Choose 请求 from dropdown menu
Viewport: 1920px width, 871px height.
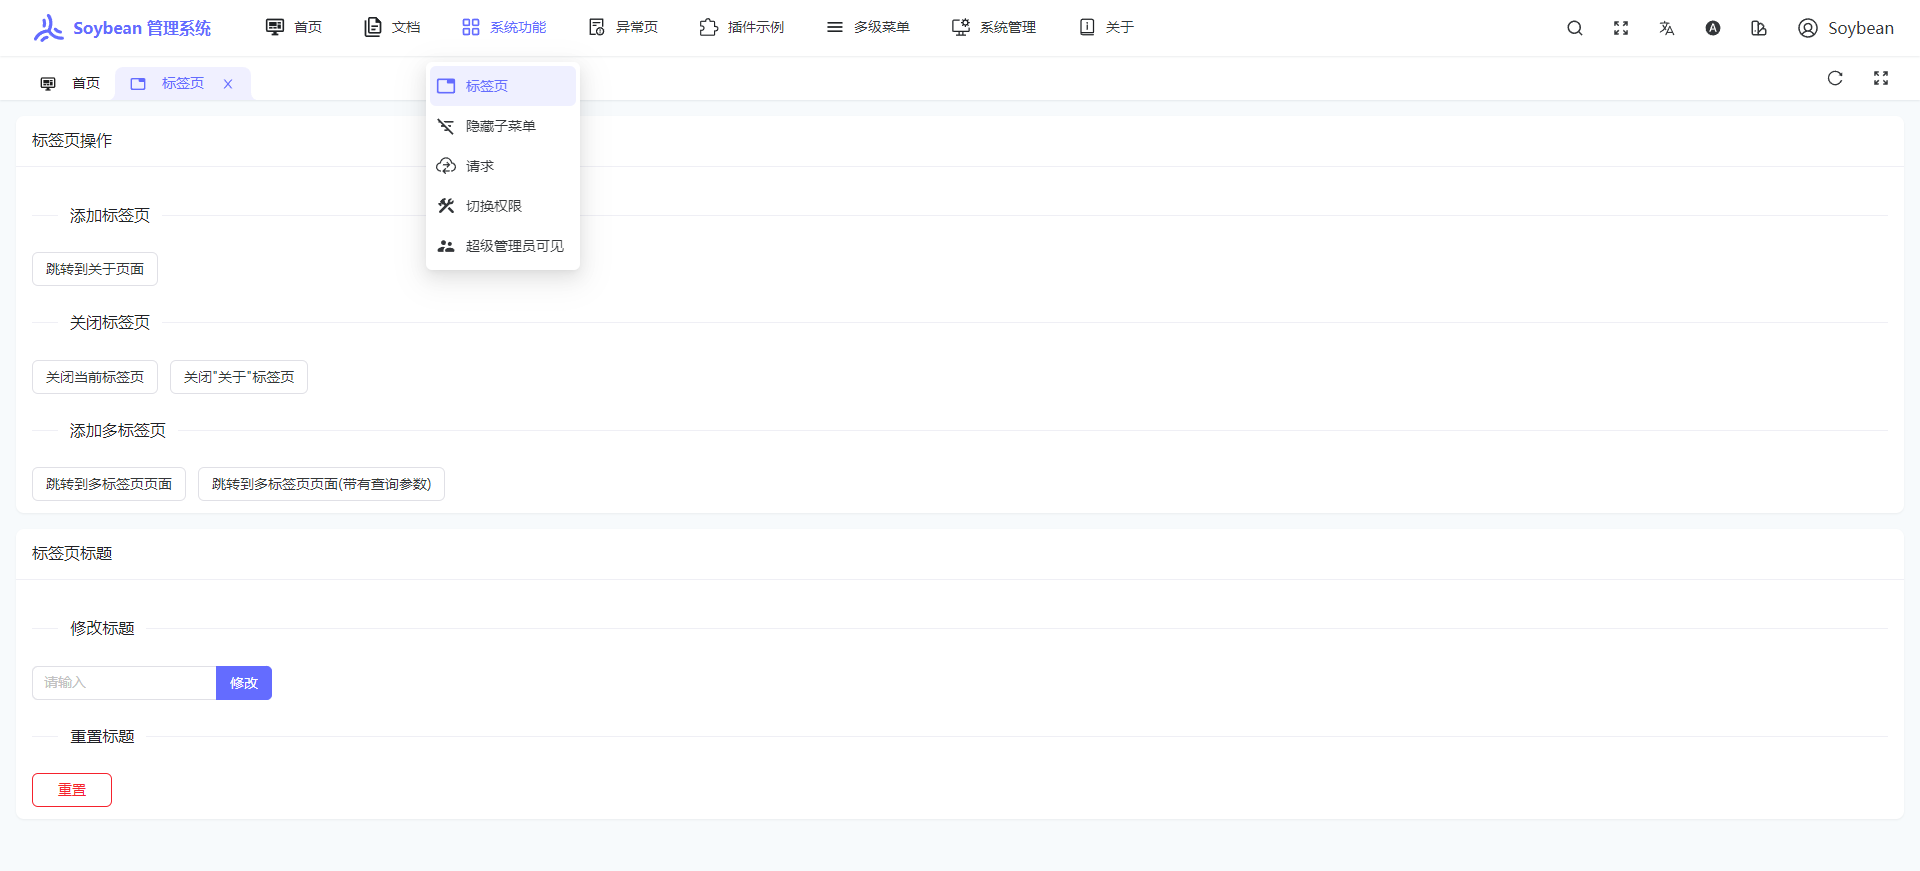(x=503, y=166)
